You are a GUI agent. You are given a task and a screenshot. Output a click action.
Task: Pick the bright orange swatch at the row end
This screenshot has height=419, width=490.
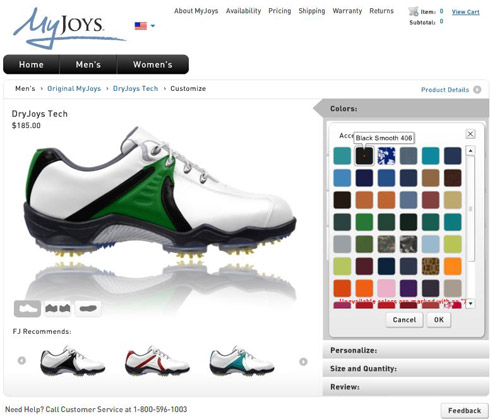click(453, 266)
